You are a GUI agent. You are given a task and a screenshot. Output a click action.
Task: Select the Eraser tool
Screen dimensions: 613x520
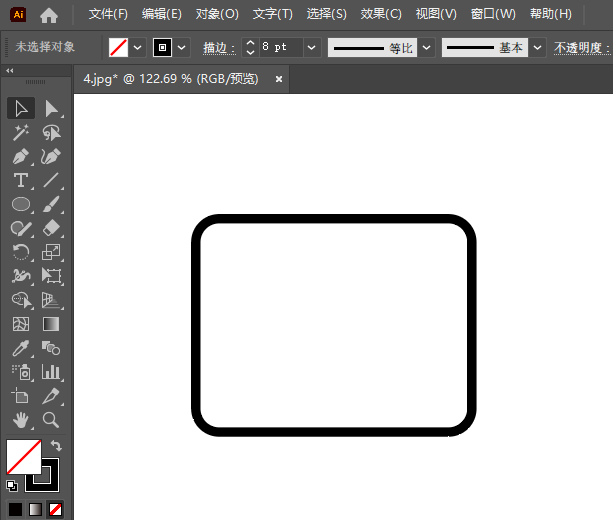[x=51, y=228]
